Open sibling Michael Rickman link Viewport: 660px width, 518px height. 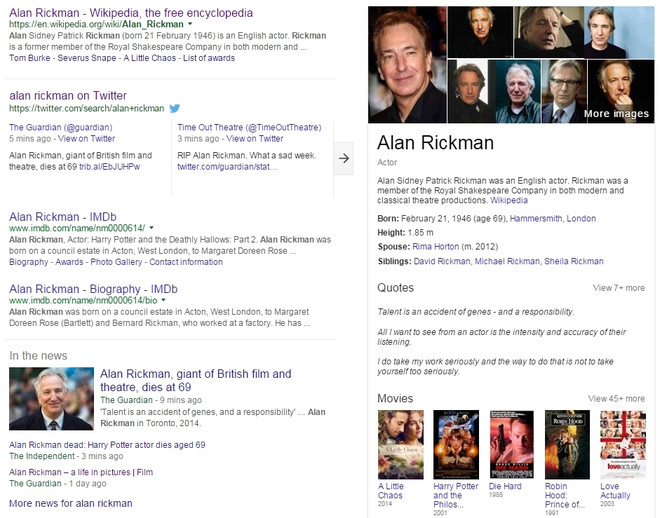pyautogui.click(x=507, y=261)
